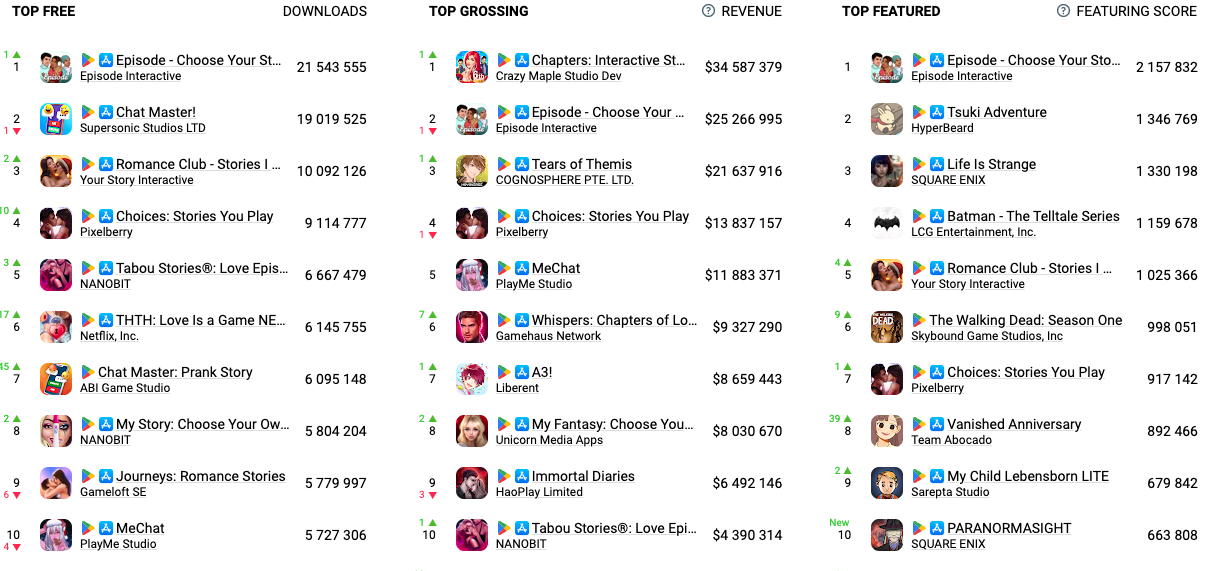The width and height of the screenshot is (1209, 571).
Task: Click App Store icon next to A3!
Action: [522, 372]
